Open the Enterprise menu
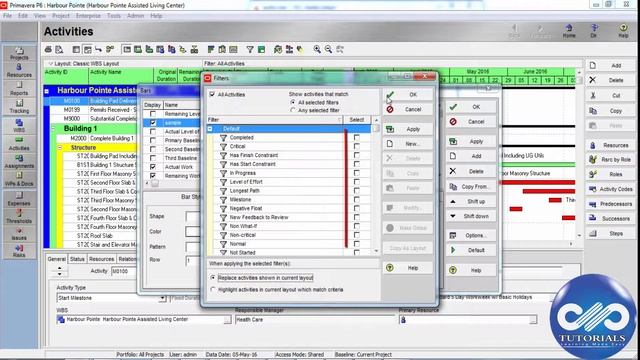 click(88, 16)
